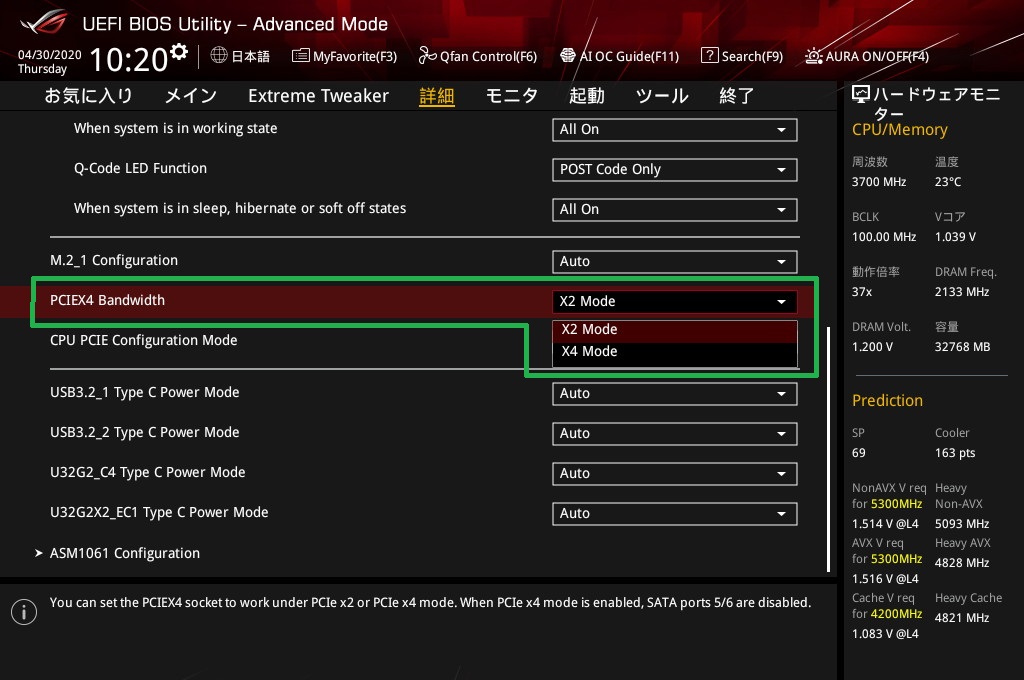Open the clock settings gear icon
The image size is (1024, 680).
tap(178, 51)
